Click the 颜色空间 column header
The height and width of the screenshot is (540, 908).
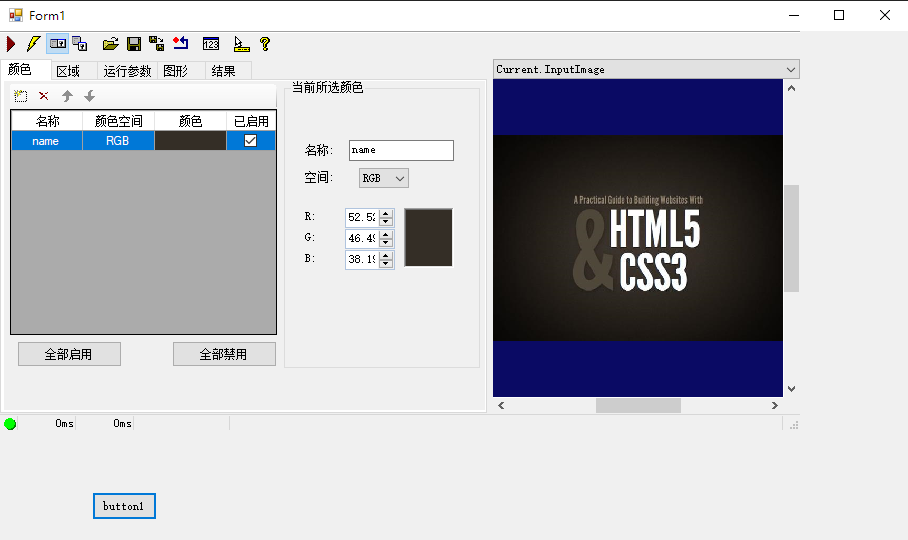[x=118, y=121]
